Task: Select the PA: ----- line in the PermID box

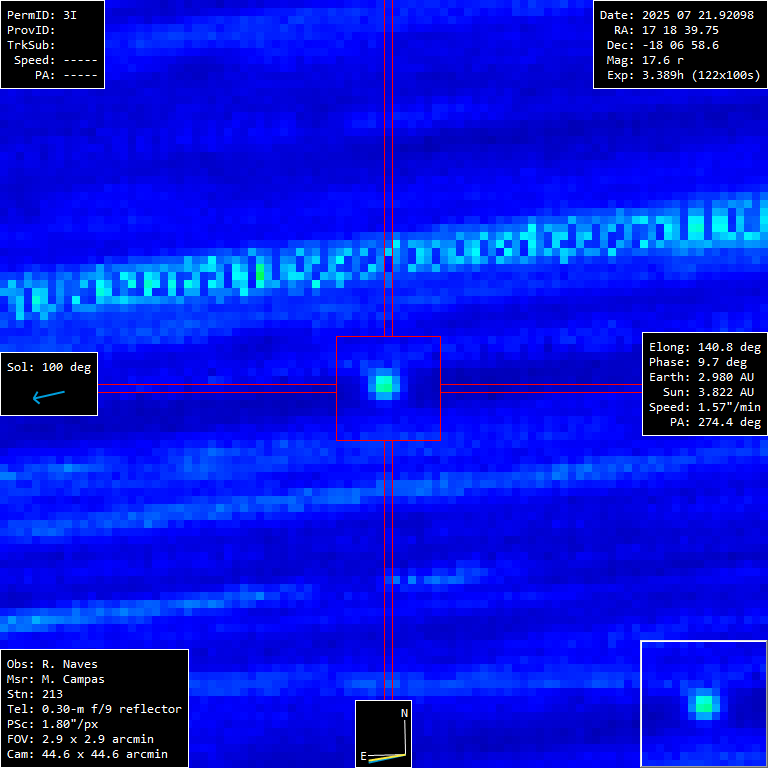Action: point(67,75)
